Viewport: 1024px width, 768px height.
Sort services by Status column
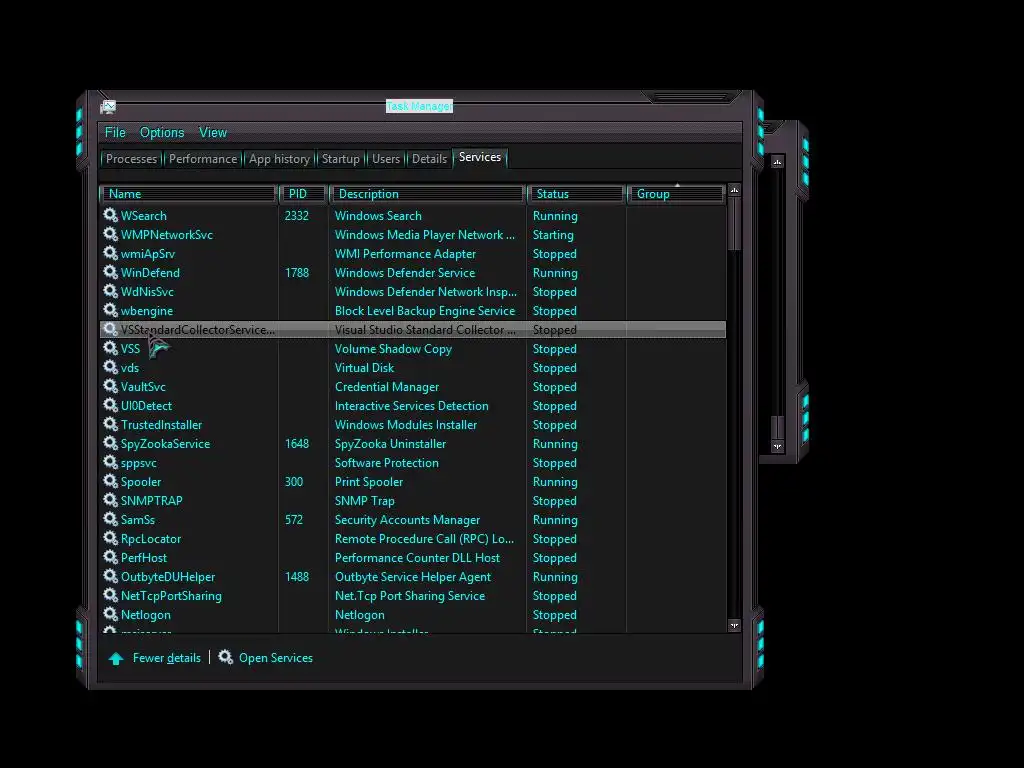[577, 194]
